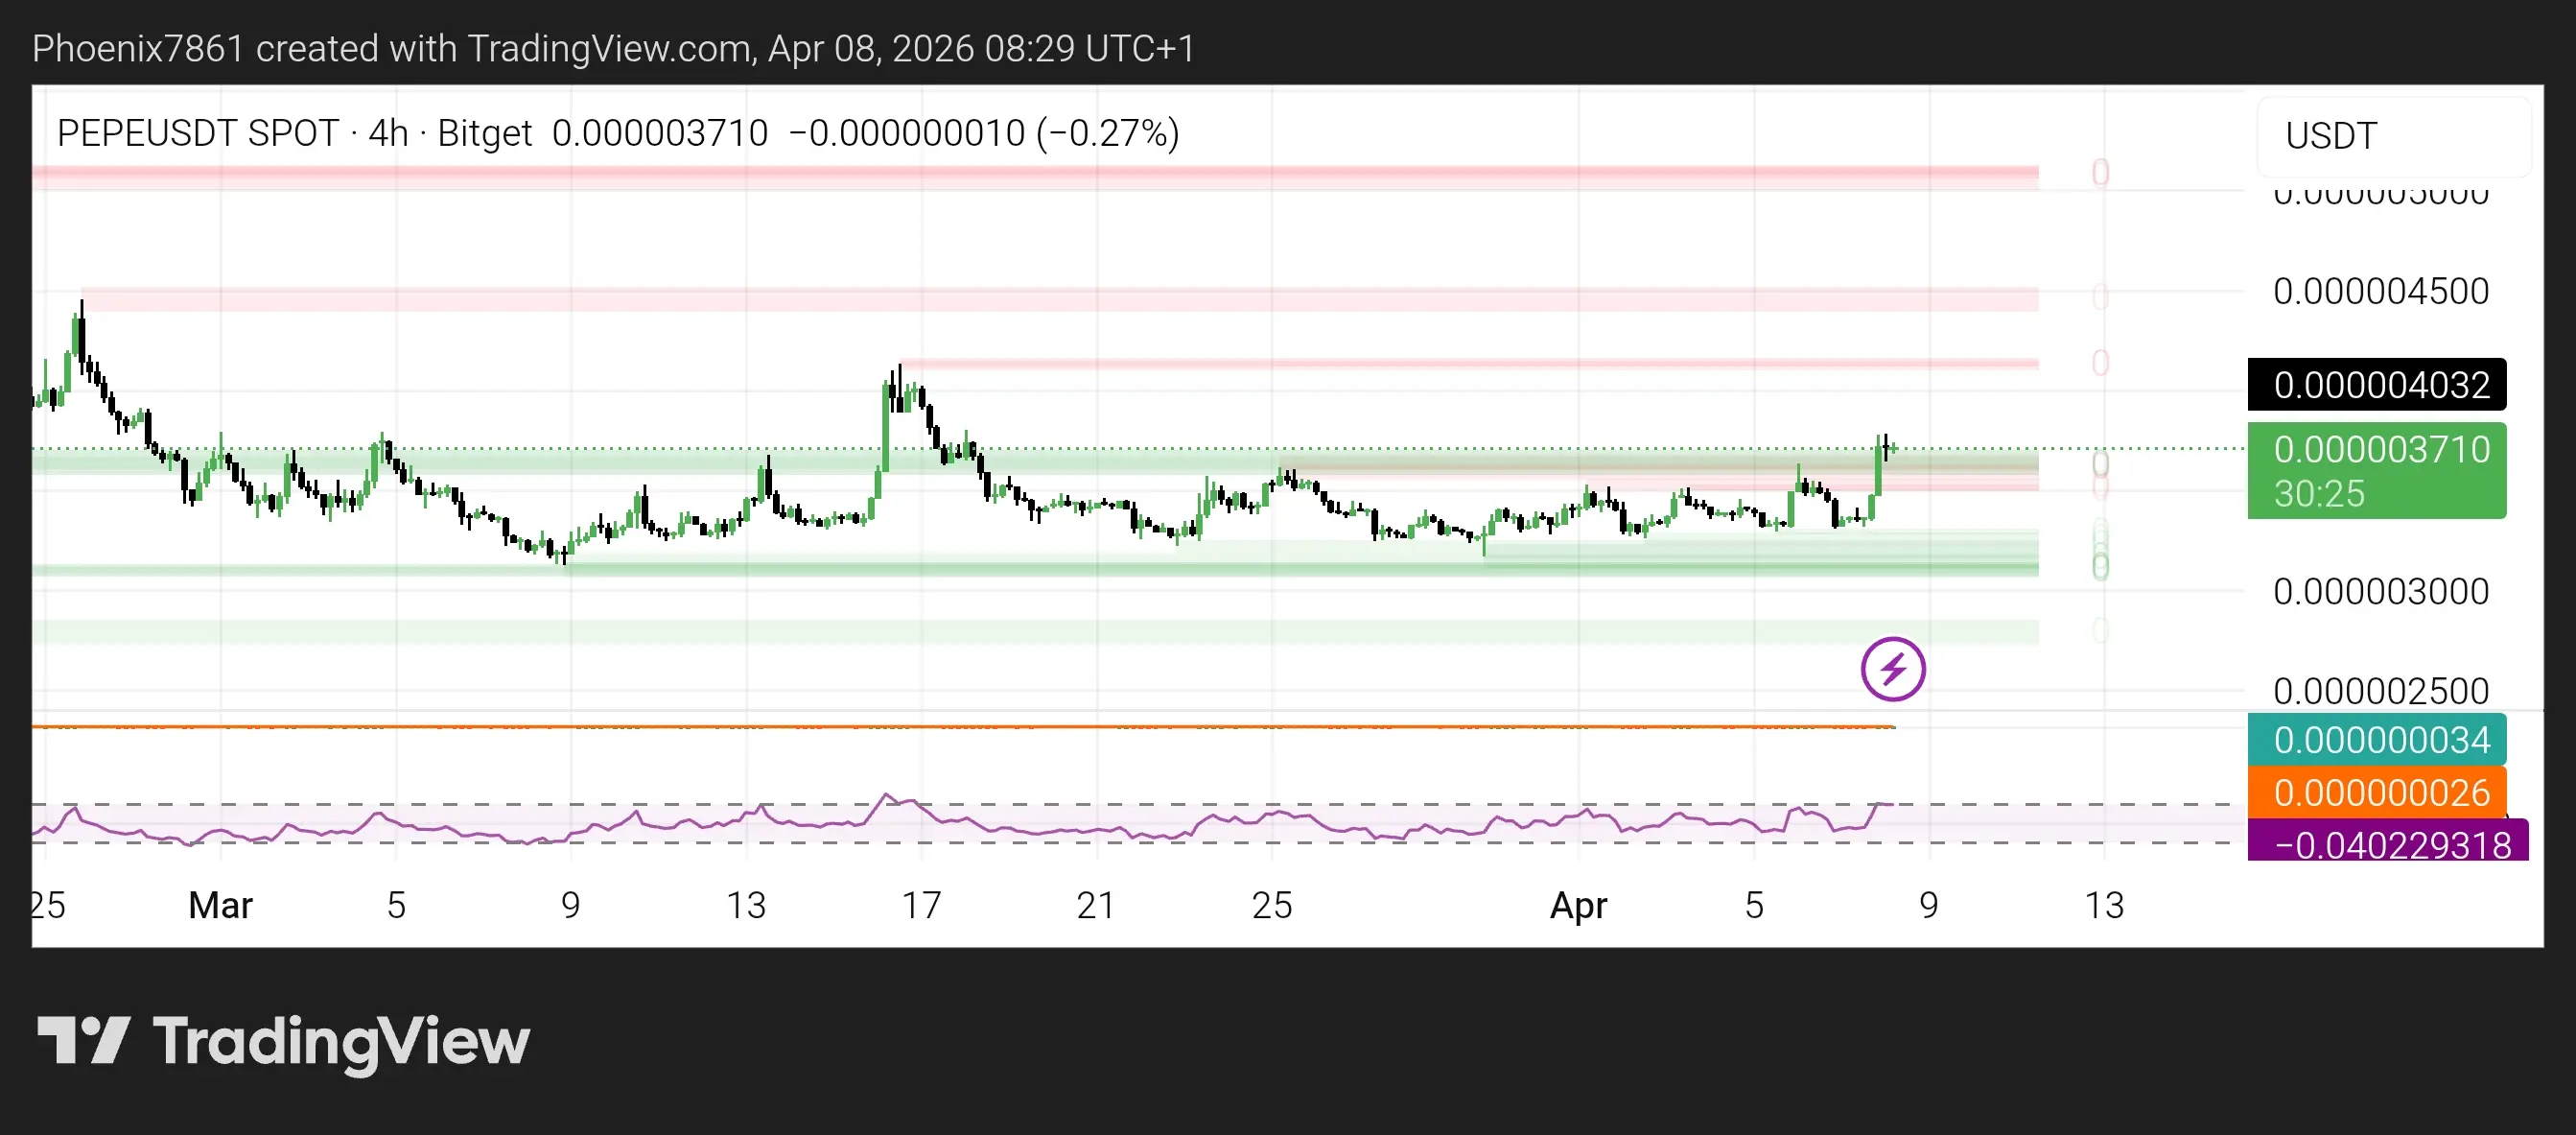
Task: Click the header text Phoenix7861 created with TradingView.com
Action: tap(612, 48)
